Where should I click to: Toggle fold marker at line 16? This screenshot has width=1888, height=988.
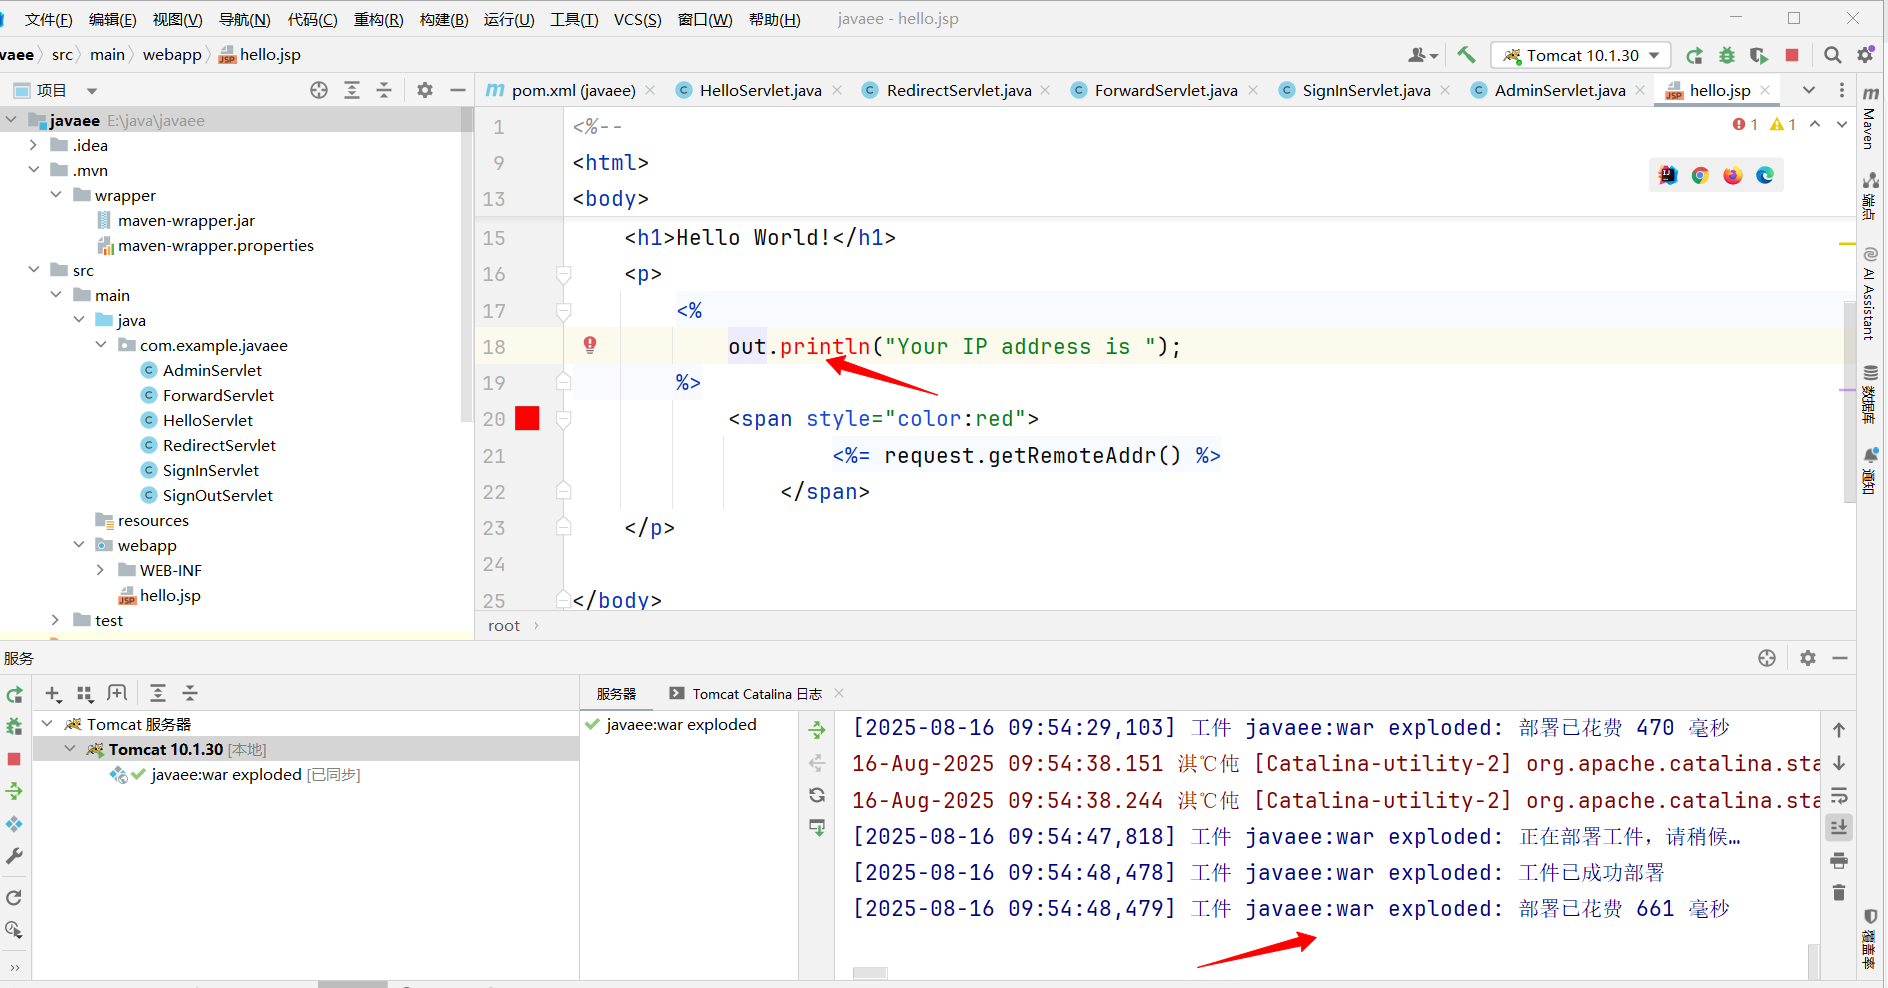coord(564,274)
